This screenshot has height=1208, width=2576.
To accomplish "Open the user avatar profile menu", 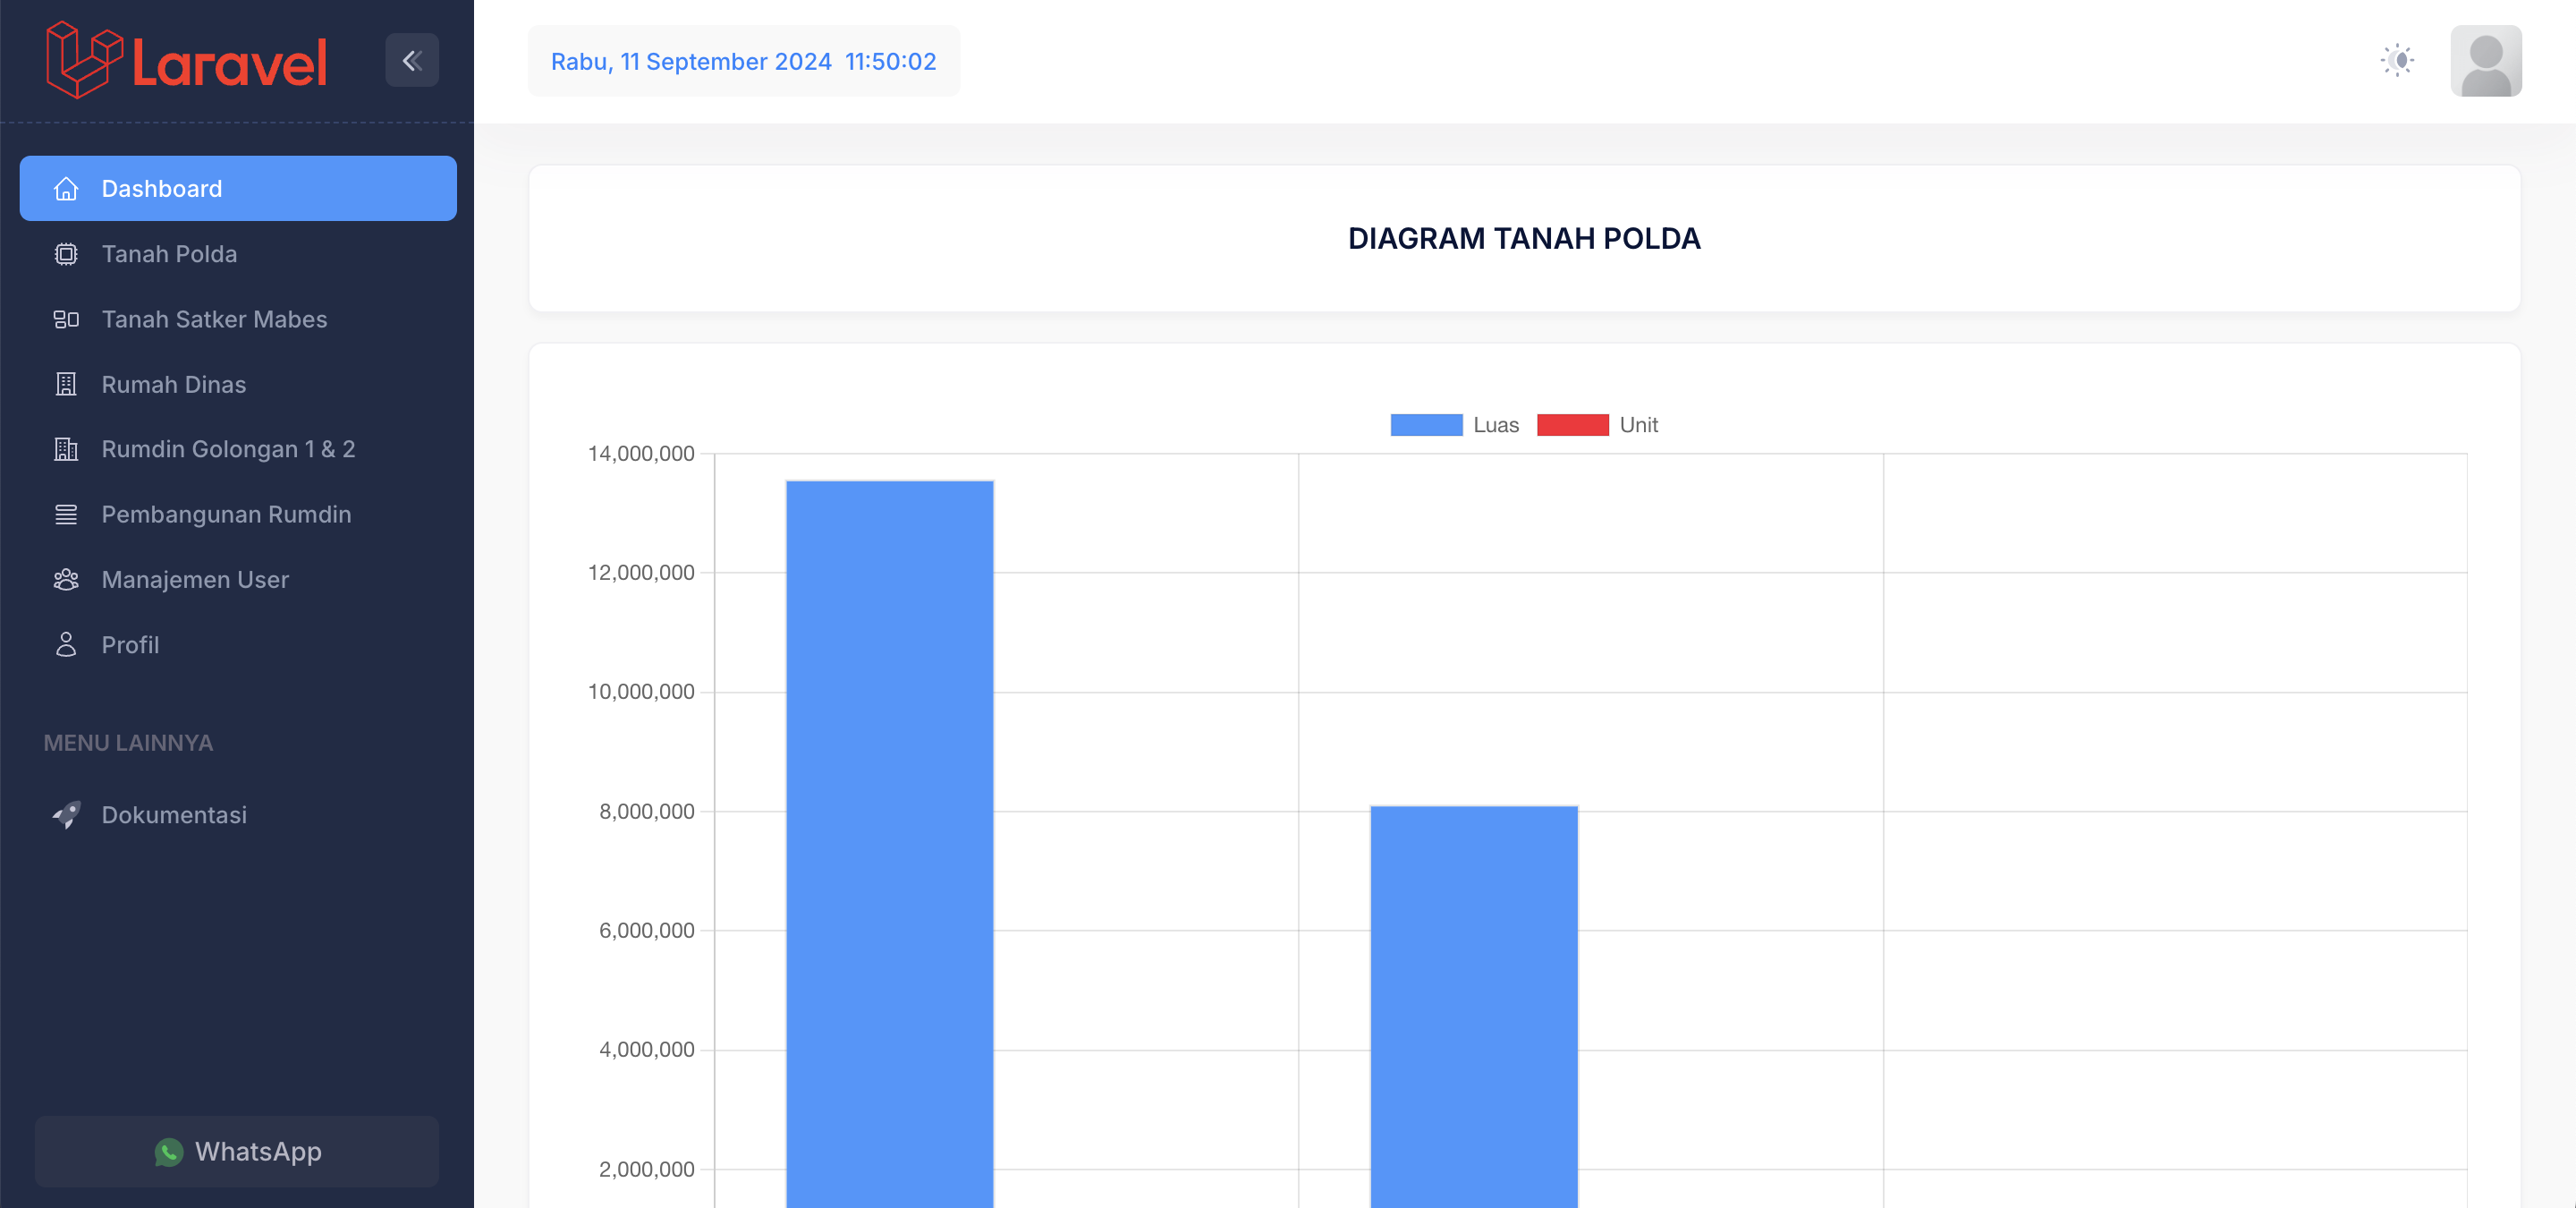I will [x=2485, y=60].
